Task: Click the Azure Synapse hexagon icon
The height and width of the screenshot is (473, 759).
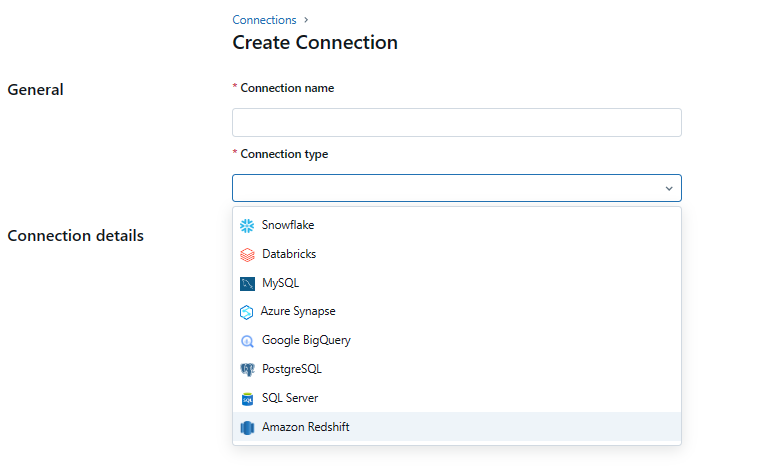Action: click(246, 312)
